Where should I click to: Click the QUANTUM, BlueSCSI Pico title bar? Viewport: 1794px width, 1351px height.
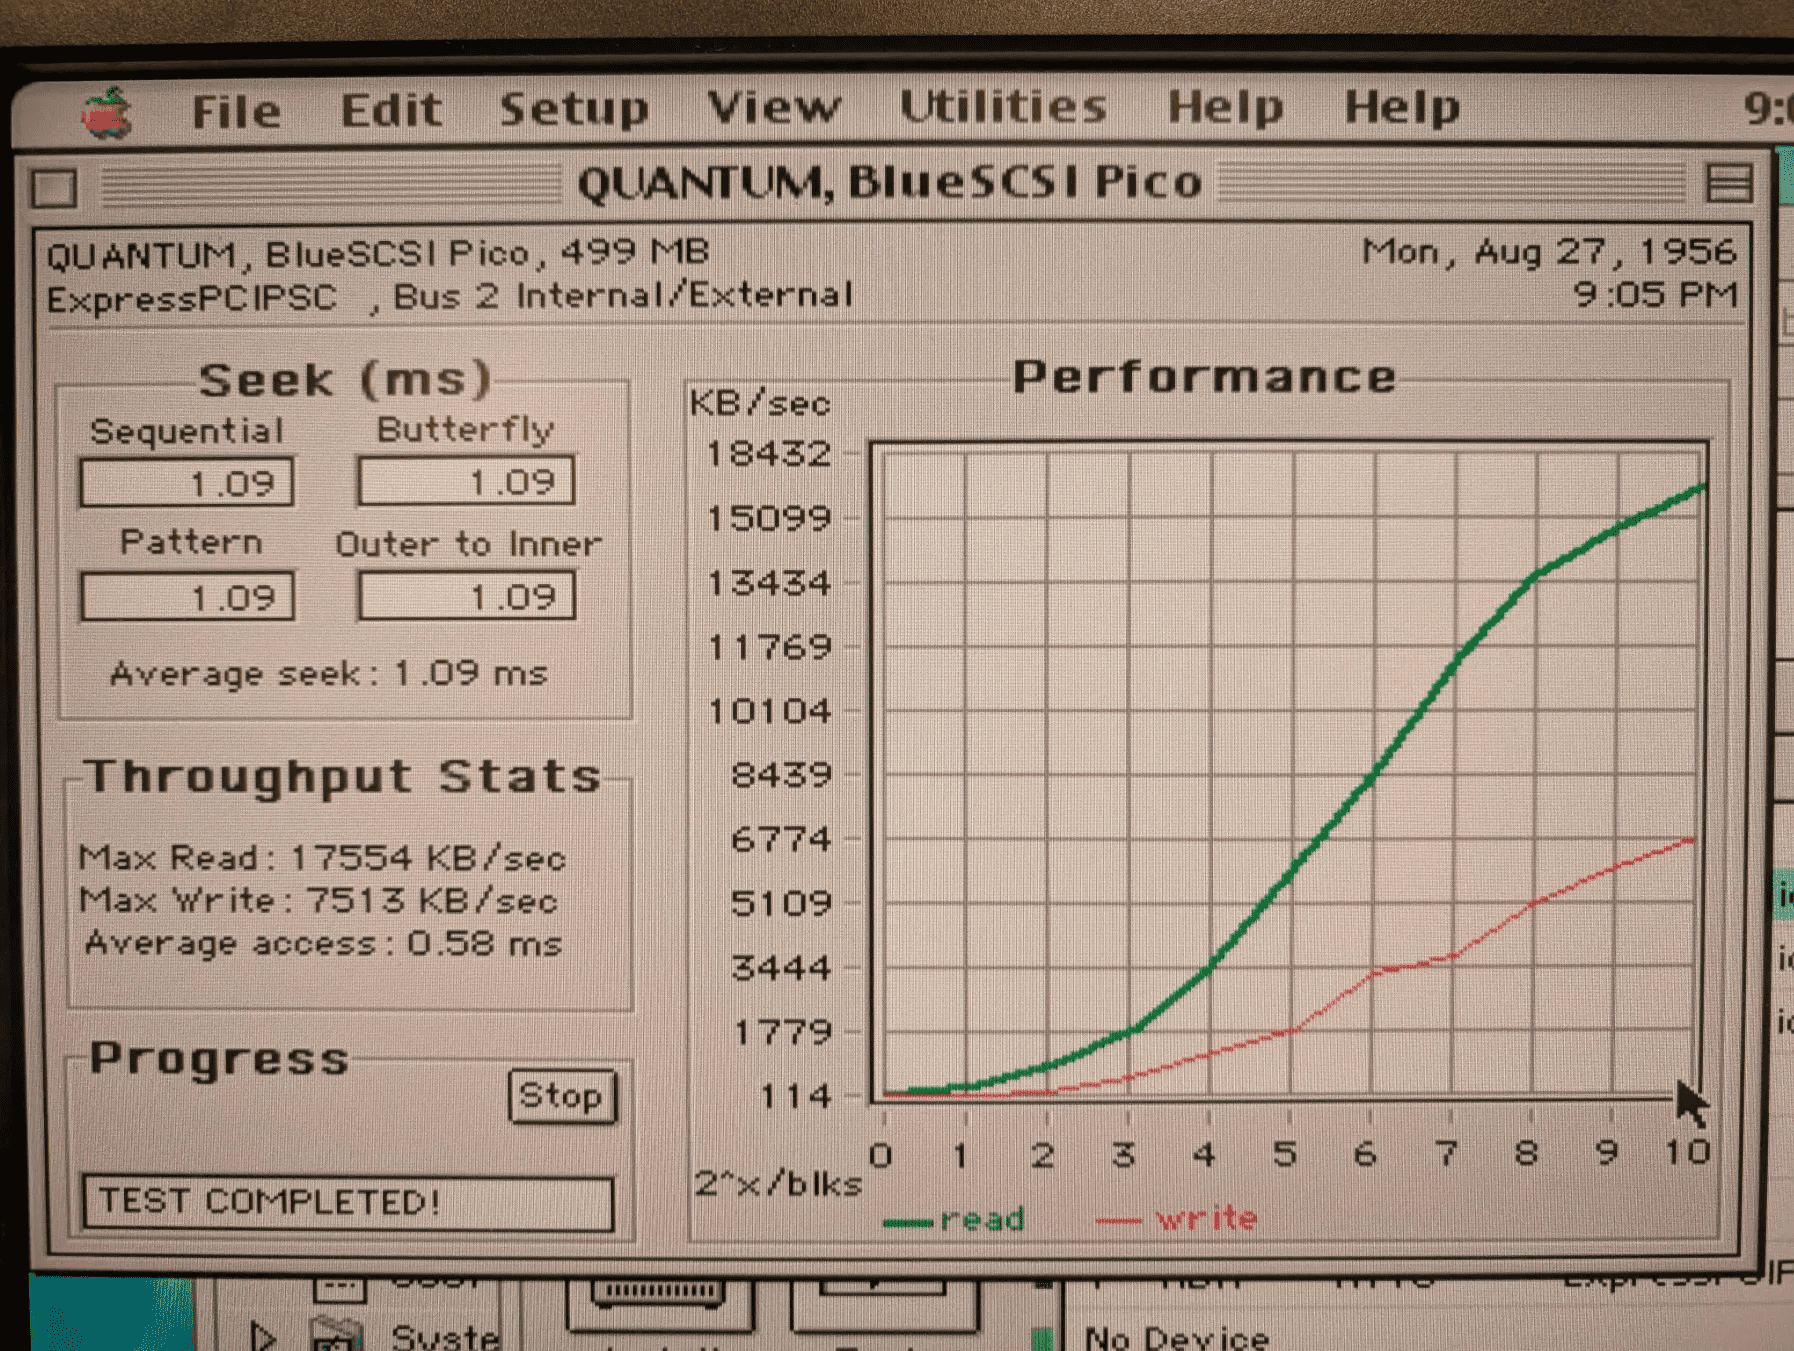889,184
